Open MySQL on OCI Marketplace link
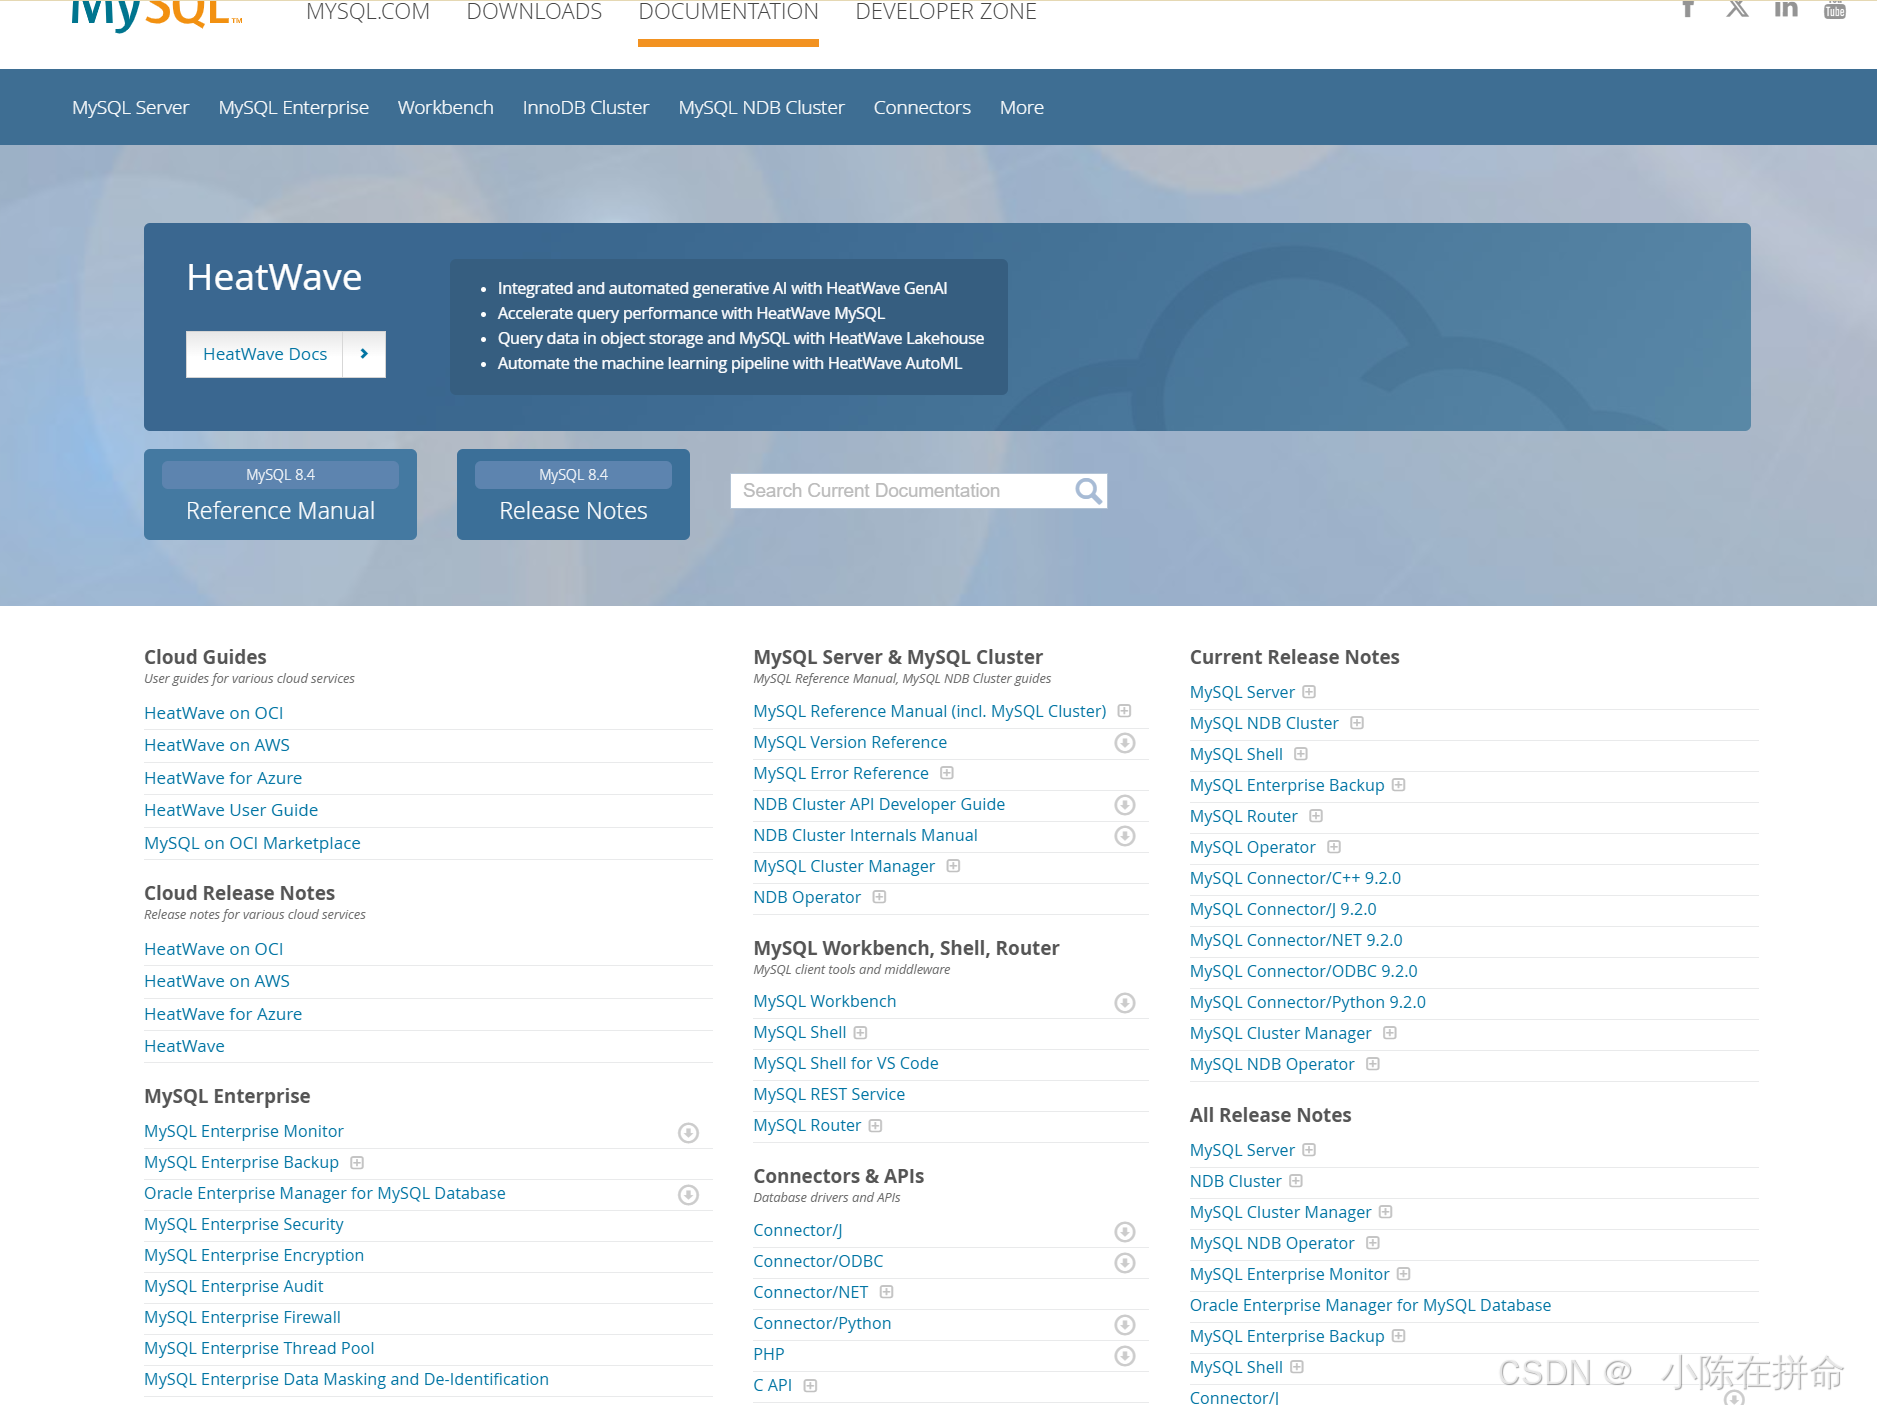Screen dimensions: 1877x1405 252,843
